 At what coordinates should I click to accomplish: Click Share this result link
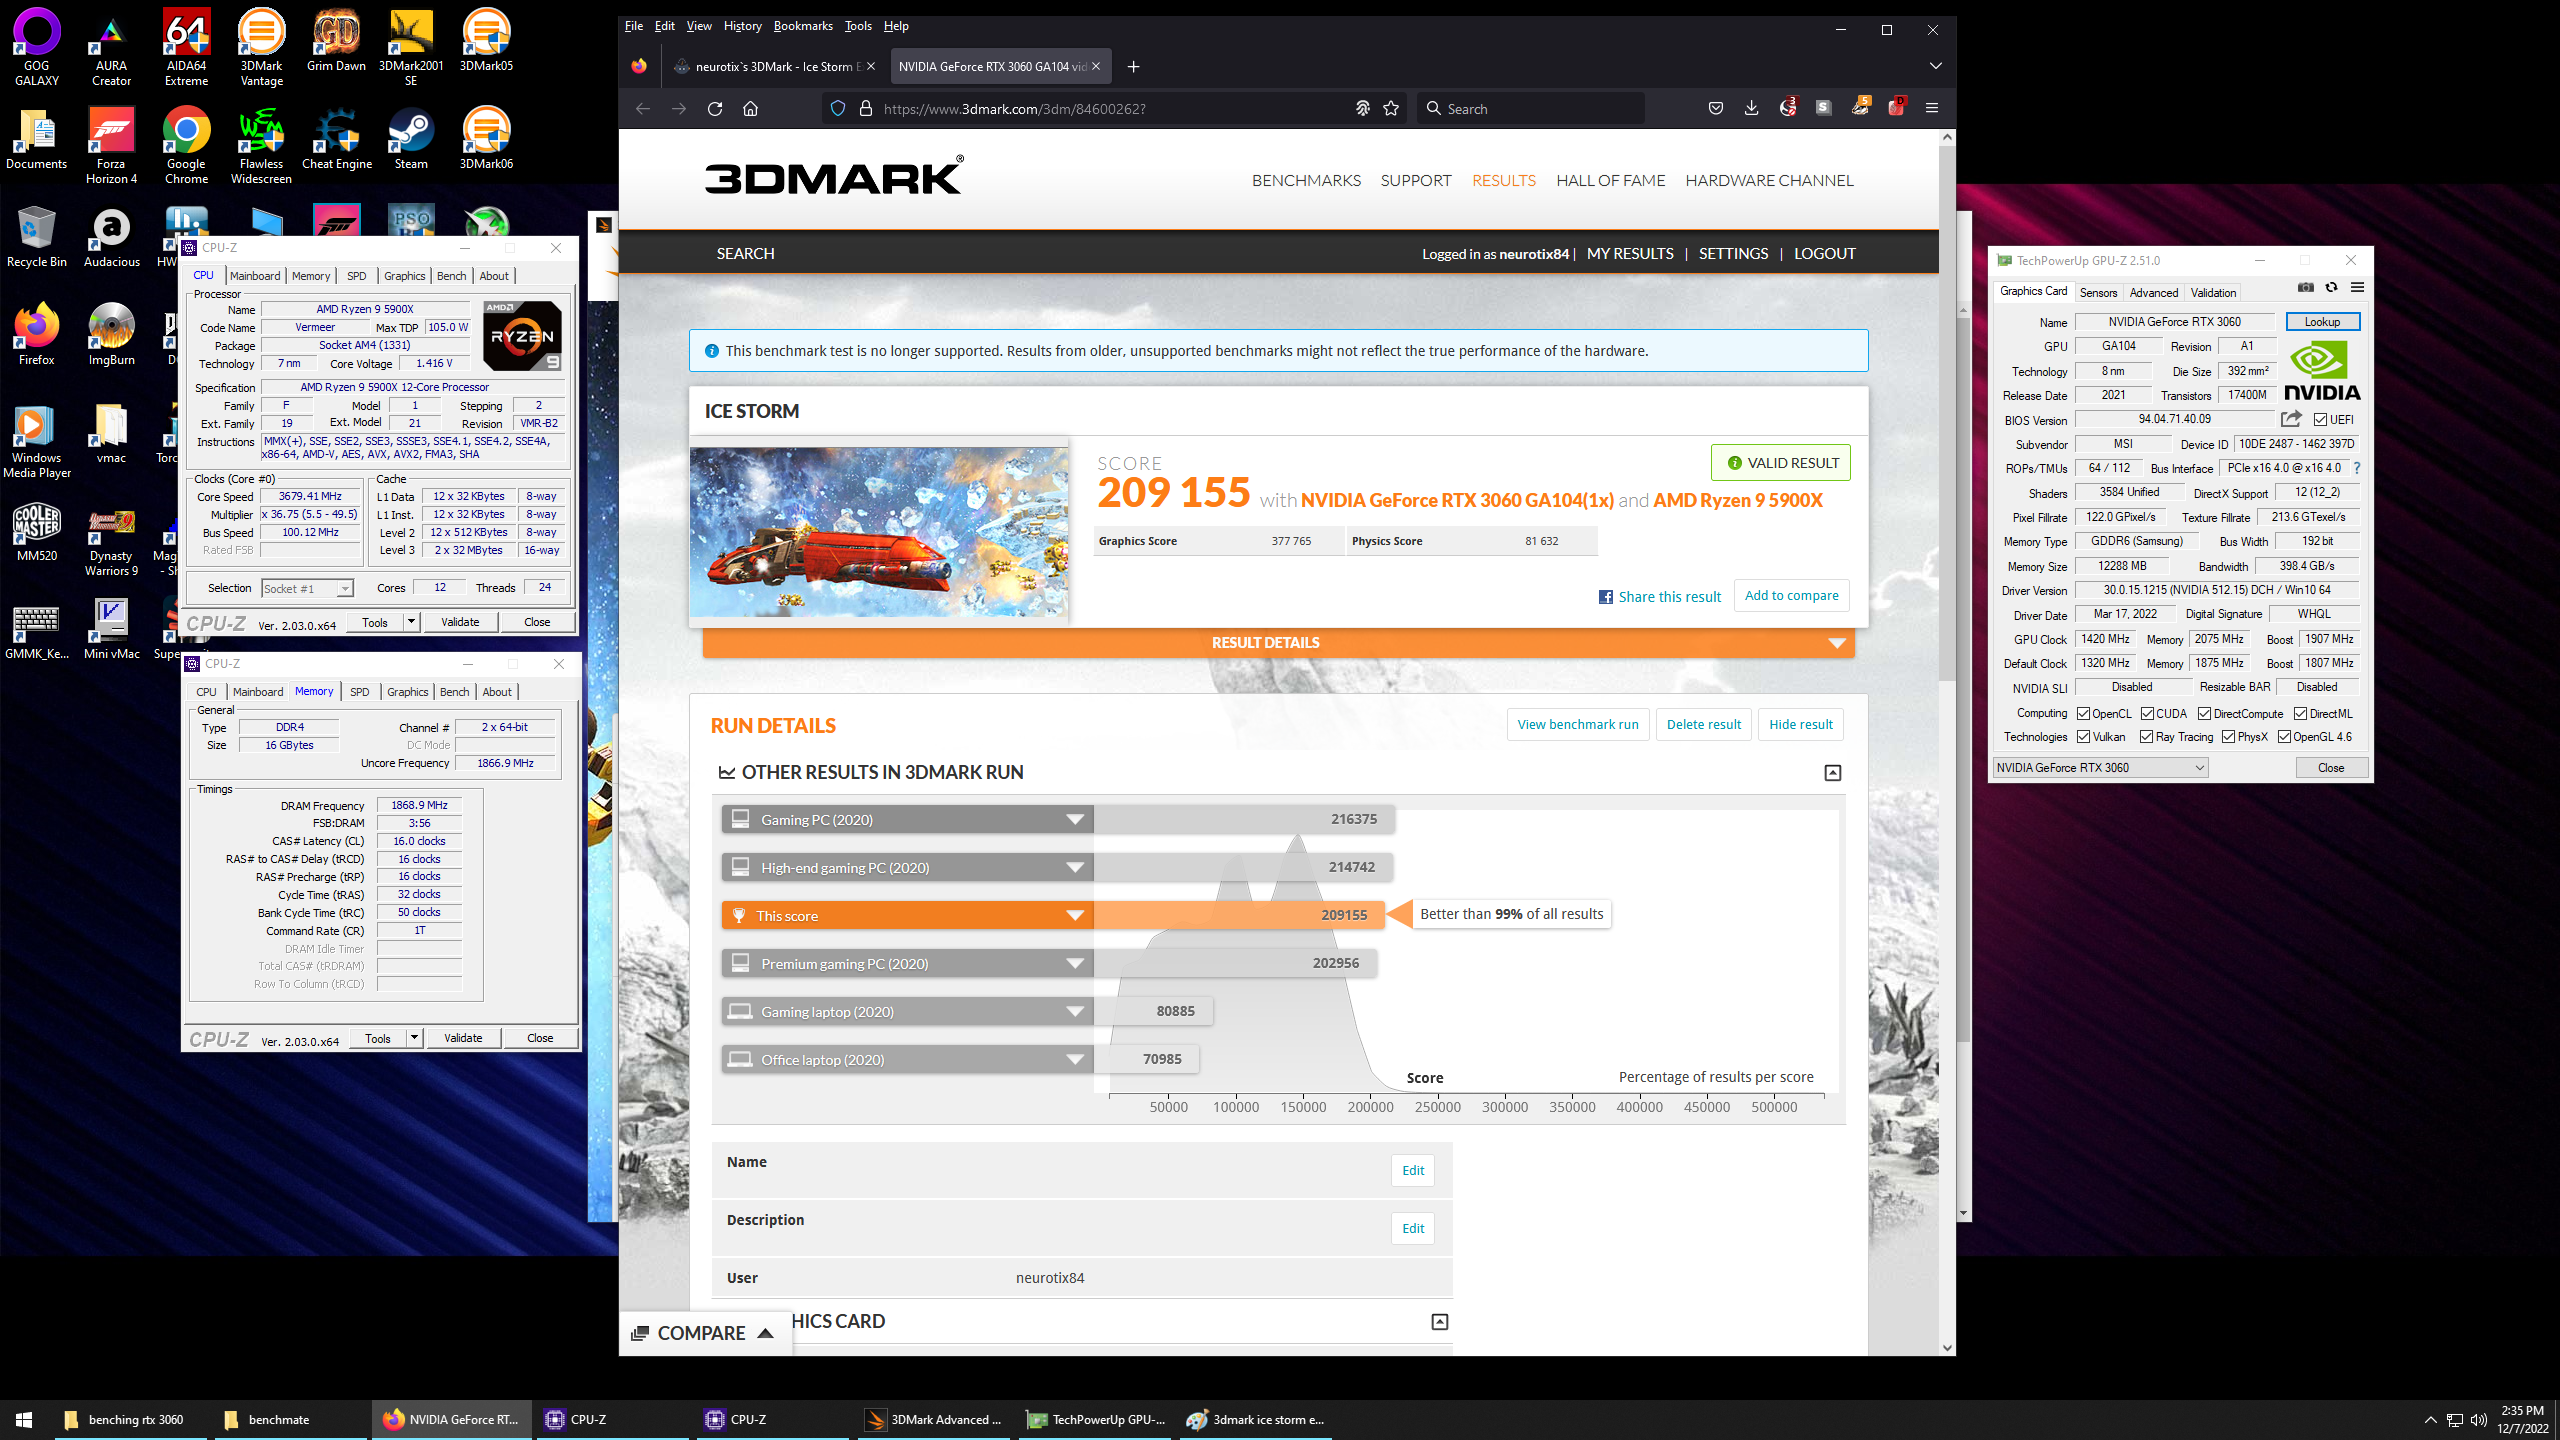pos(1660,597)
